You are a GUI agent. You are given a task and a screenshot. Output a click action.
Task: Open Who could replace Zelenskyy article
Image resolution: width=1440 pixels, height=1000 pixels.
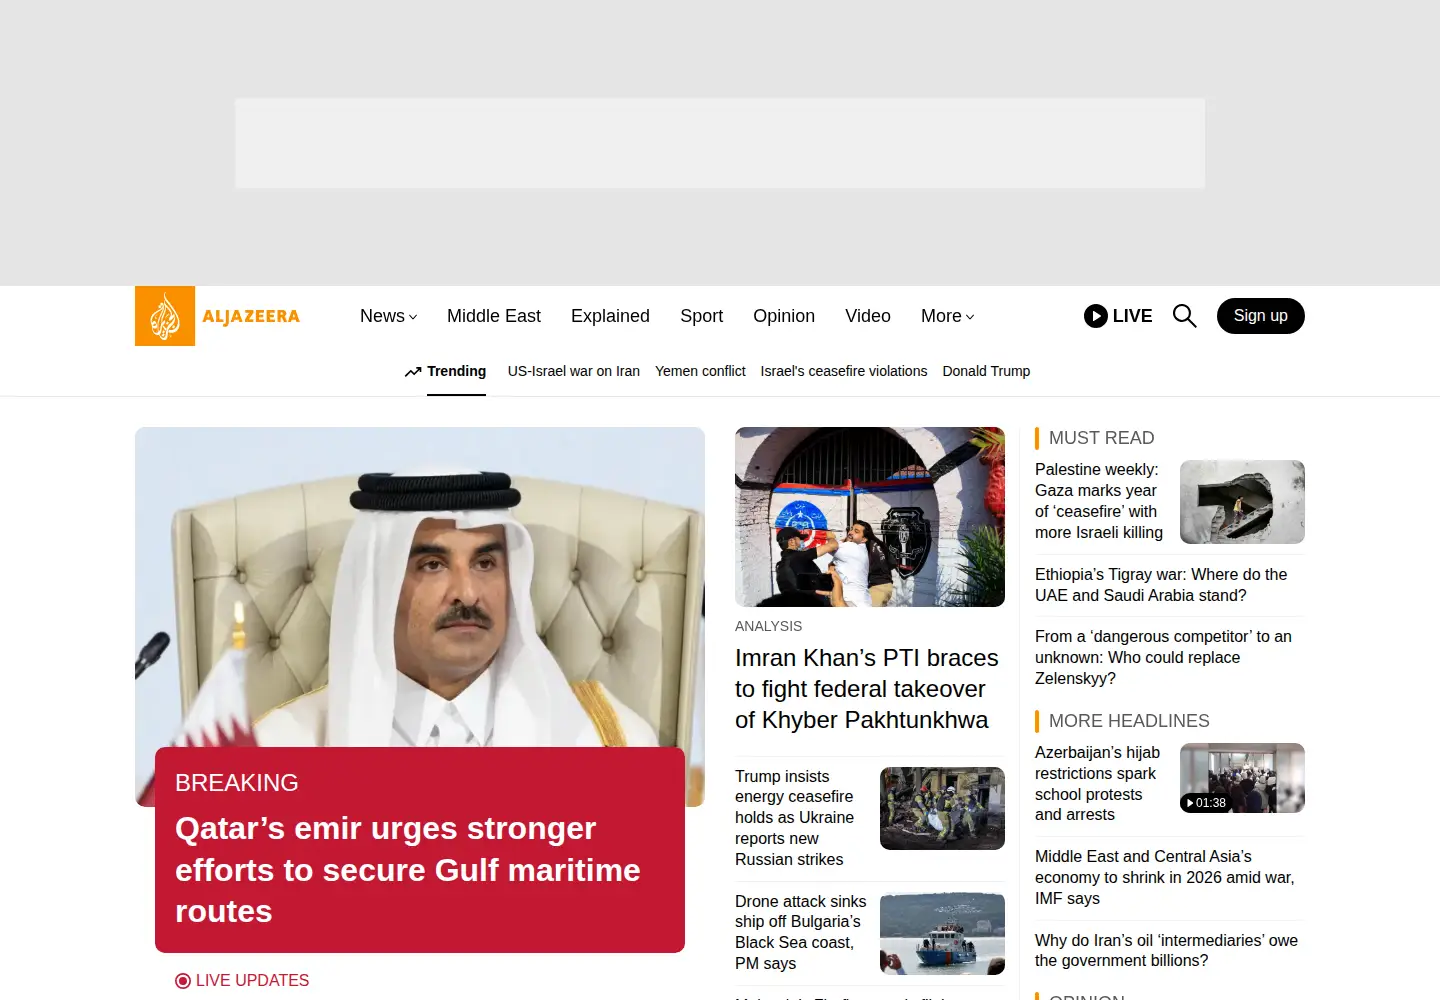click(x=1163, y=657)
